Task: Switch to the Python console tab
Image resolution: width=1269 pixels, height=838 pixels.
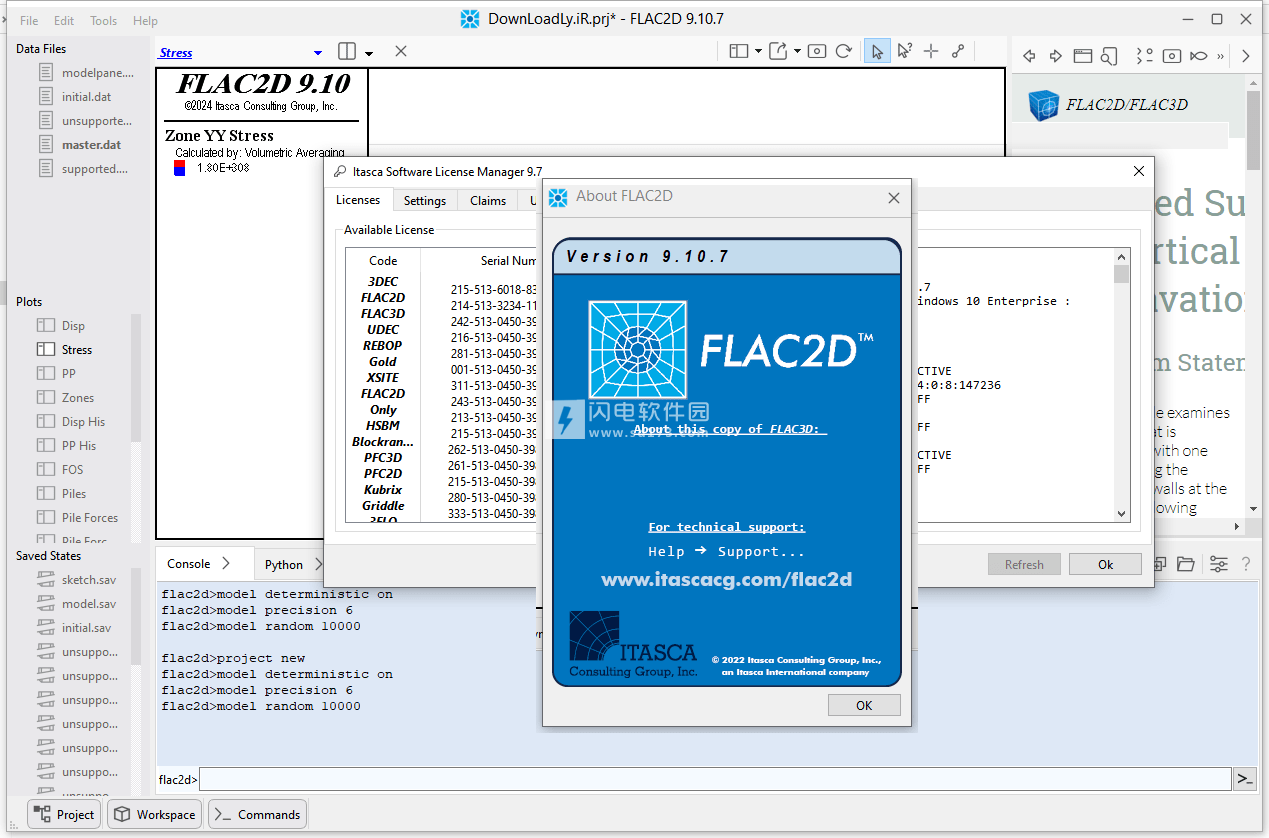Action: [x=284, y=564]
